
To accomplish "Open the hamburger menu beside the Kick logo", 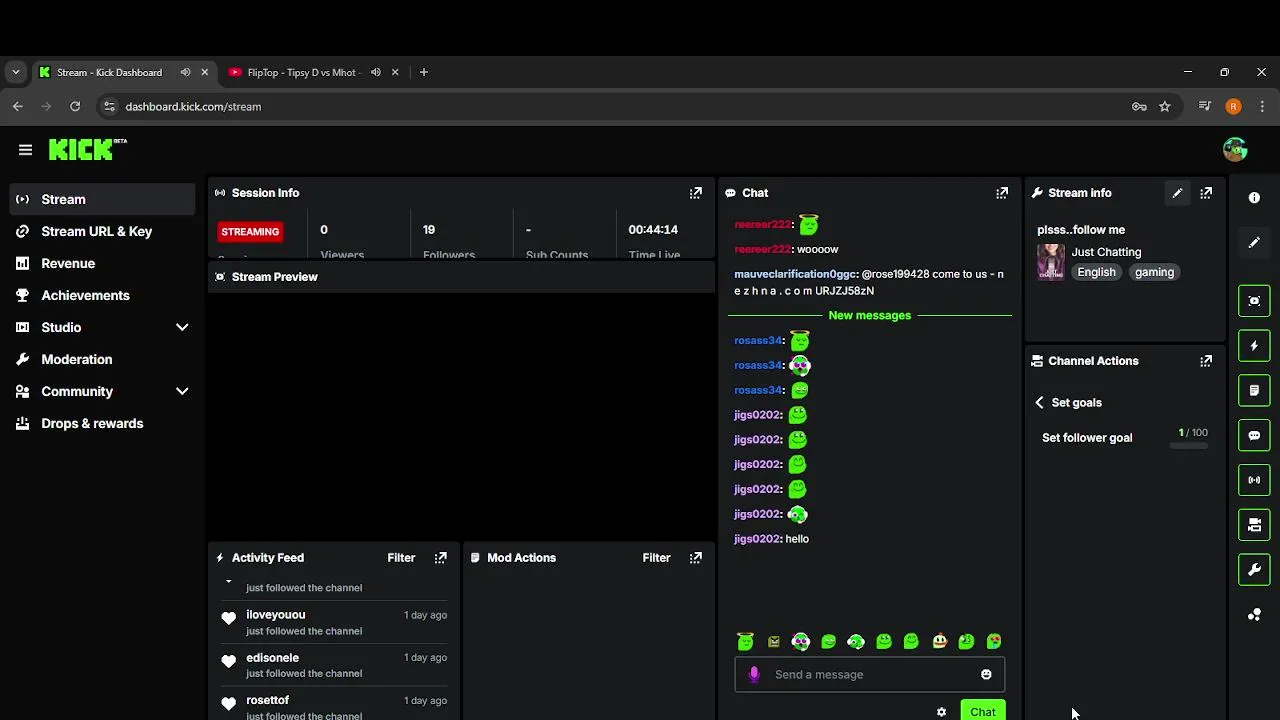I will click(25, 150).
